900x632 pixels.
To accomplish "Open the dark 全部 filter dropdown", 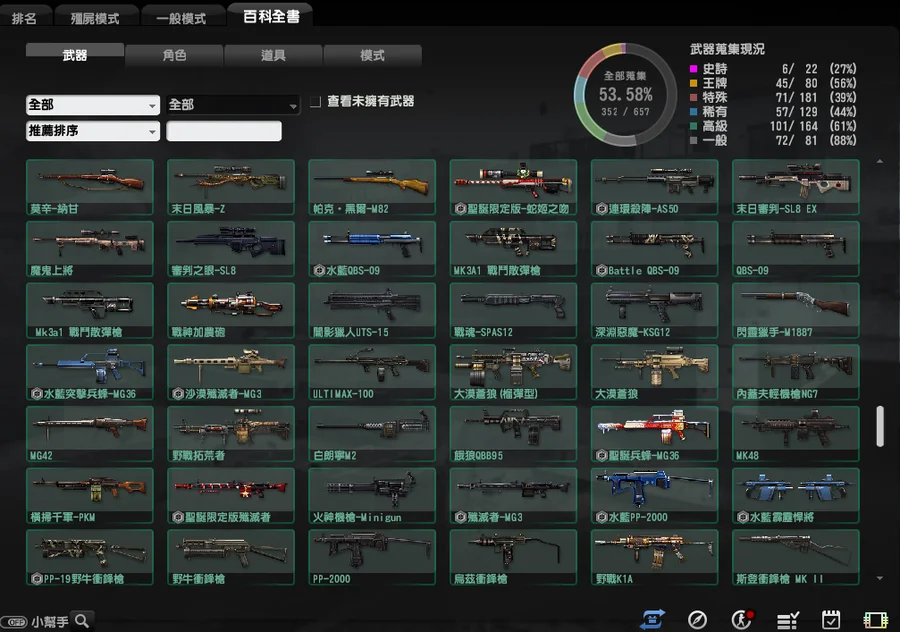I will pos(233,105).
